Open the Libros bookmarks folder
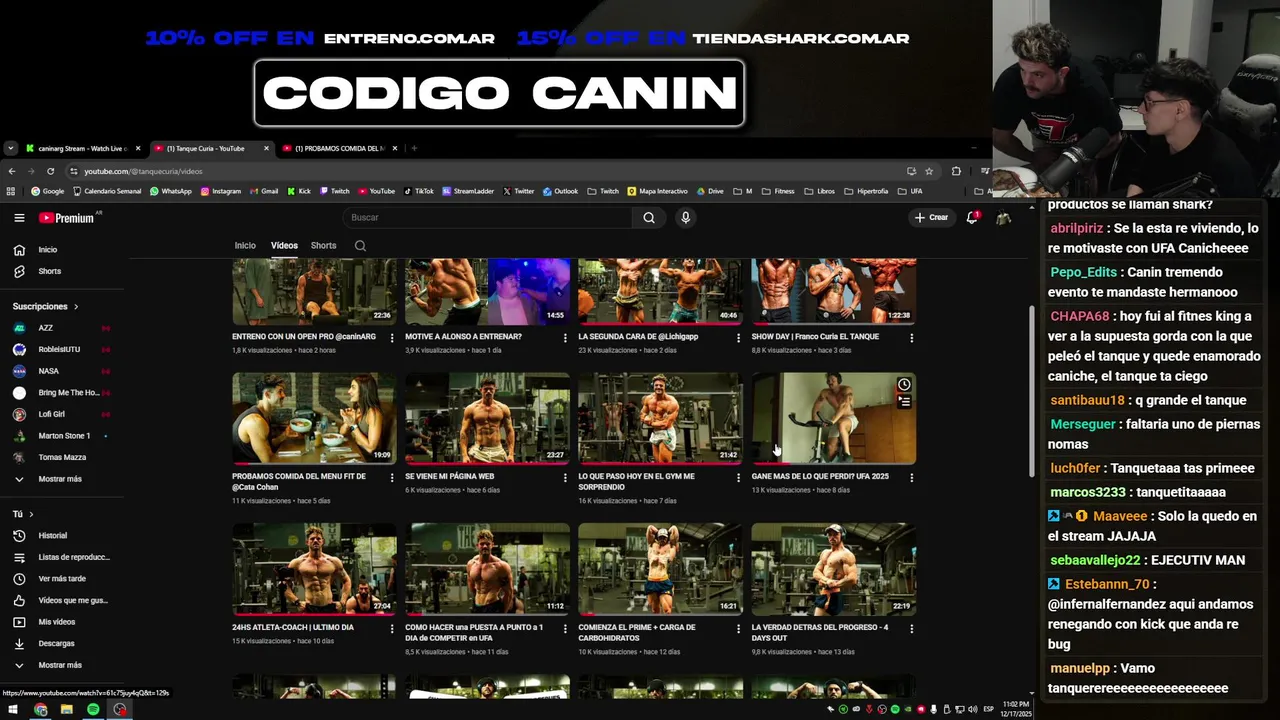 tap(819, 191)
